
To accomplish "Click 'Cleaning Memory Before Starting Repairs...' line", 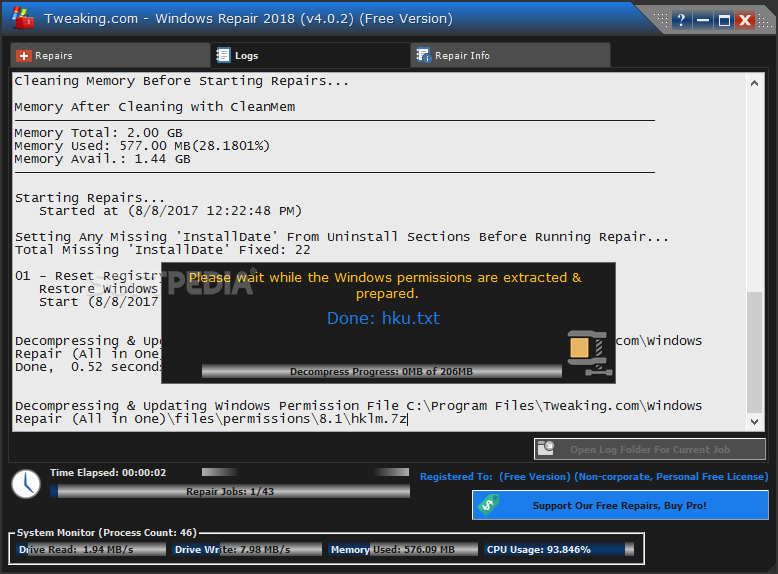I will click(x=181, y=81).
